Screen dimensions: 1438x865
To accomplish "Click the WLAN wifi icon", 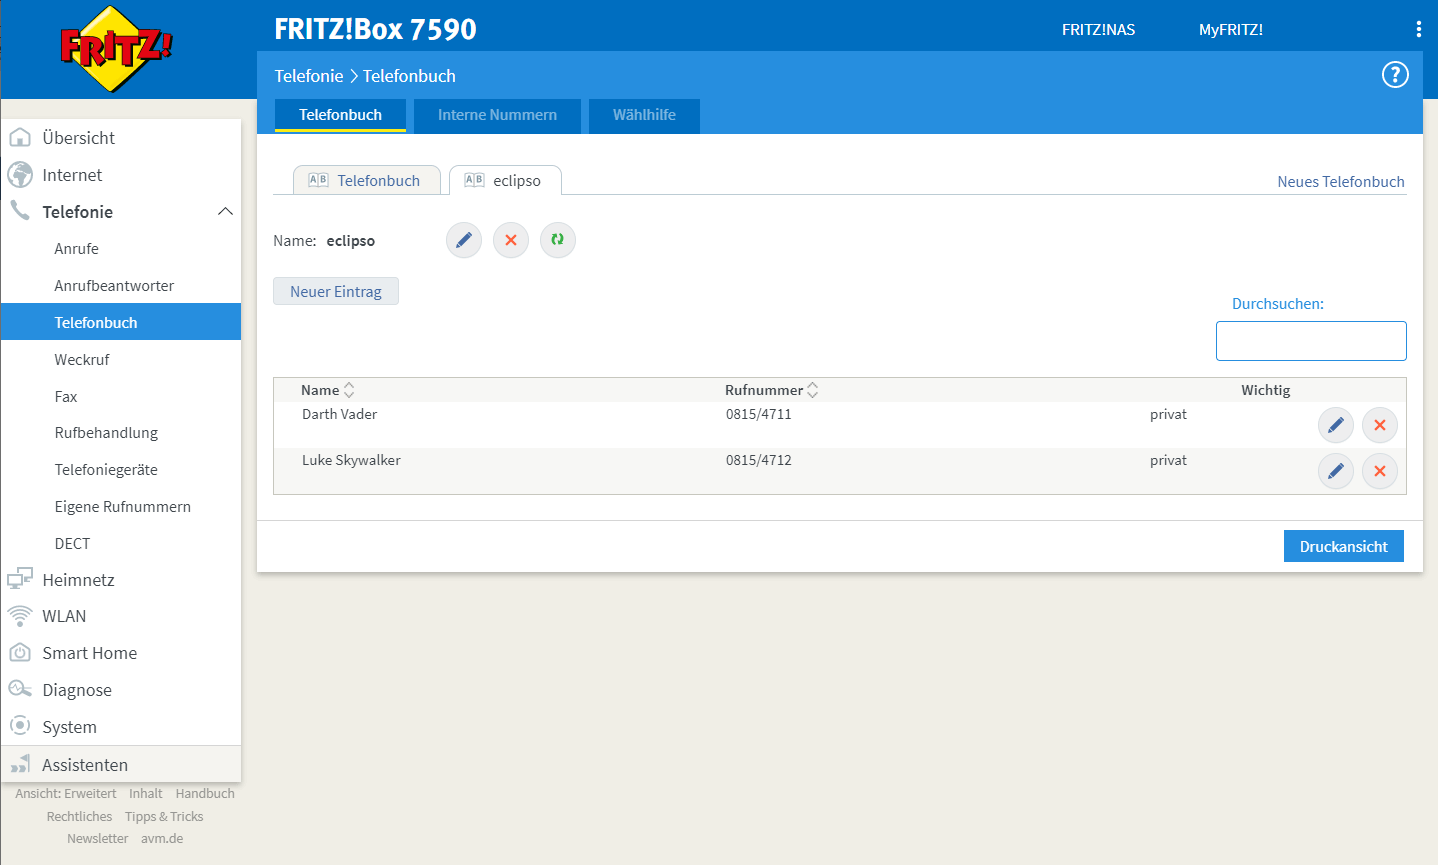I will click(x=20, y=616).
